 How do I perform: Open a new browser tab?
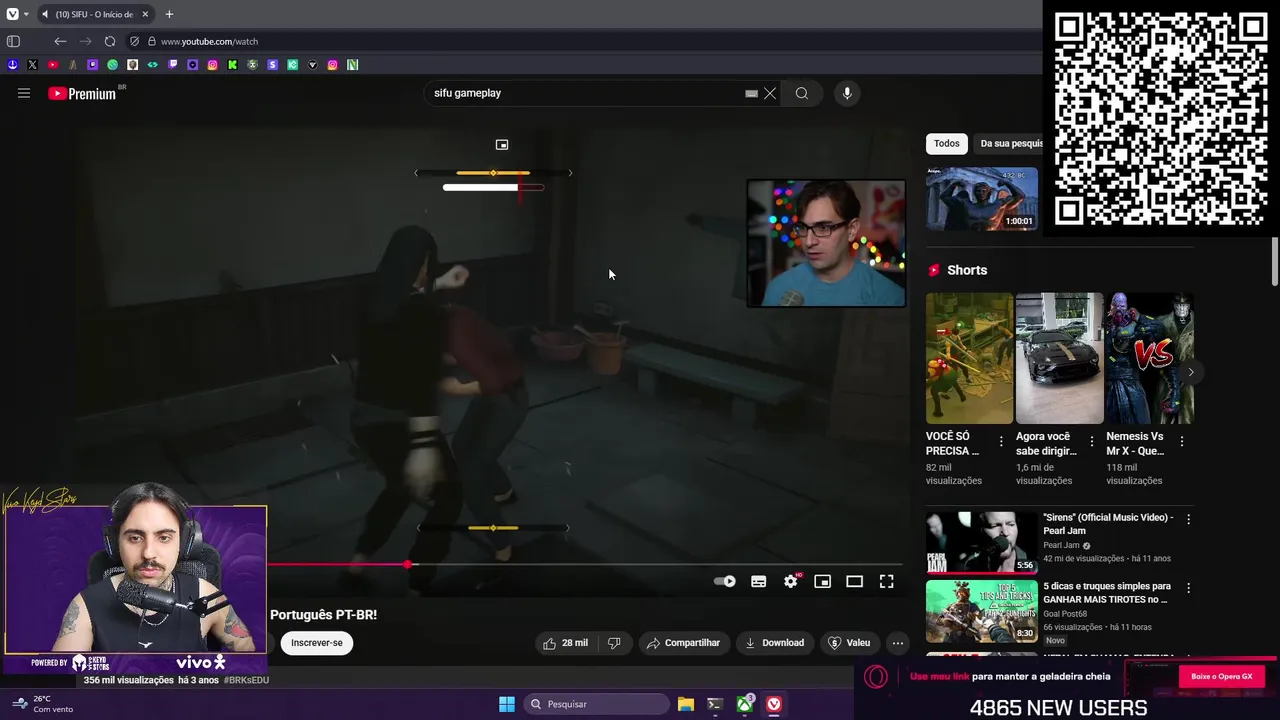tap(169, 14)
